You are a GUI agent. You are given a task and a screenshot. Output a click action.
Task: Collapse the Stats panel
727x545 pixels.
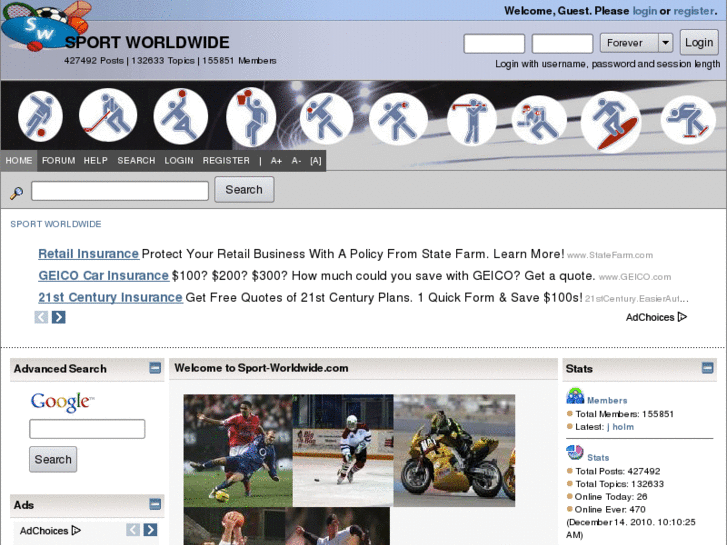(708, 368)
